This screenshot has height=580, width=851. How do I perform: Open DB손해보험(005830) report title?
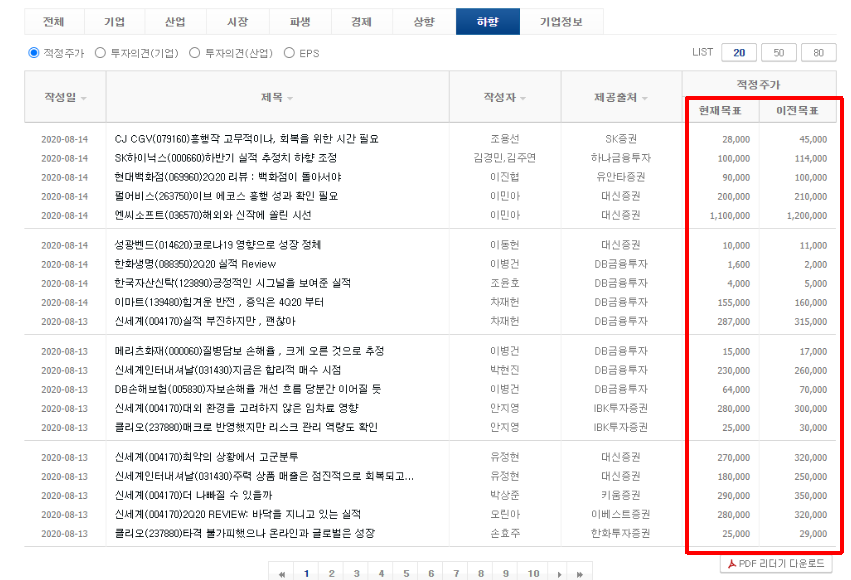(248, 389)
